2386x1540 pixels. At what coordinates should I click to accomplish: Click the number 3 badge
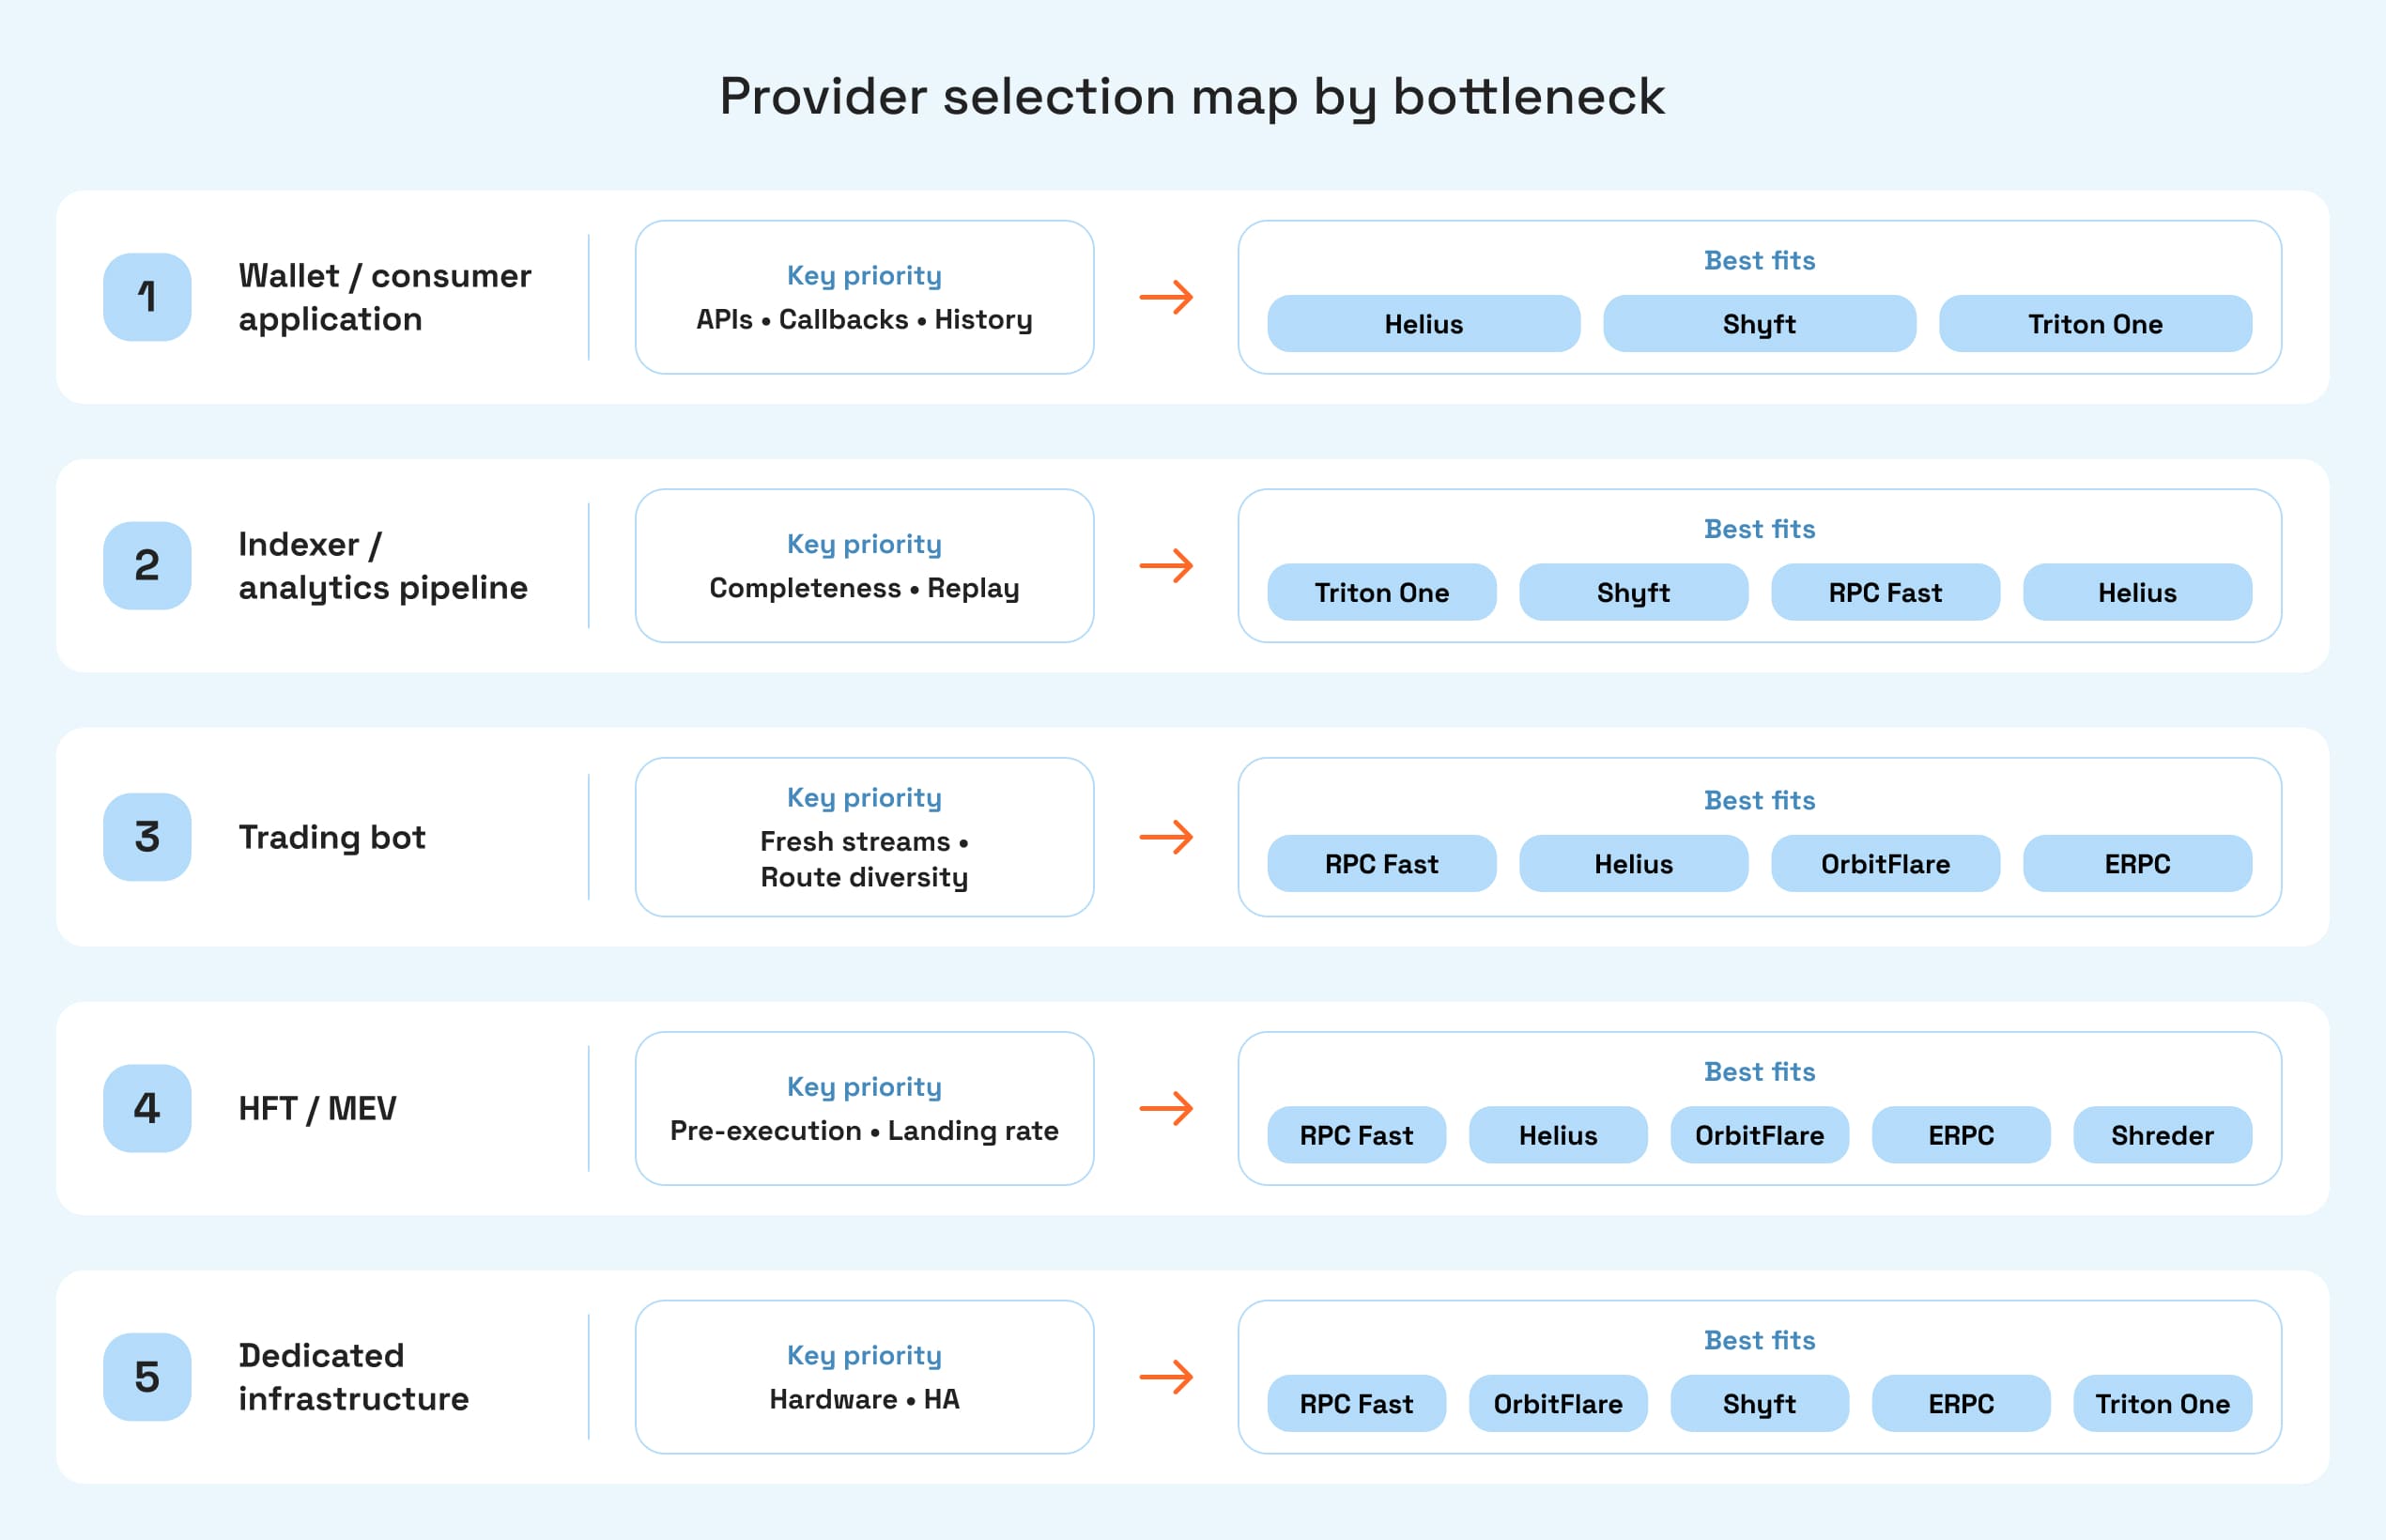[x=147, y=837]
